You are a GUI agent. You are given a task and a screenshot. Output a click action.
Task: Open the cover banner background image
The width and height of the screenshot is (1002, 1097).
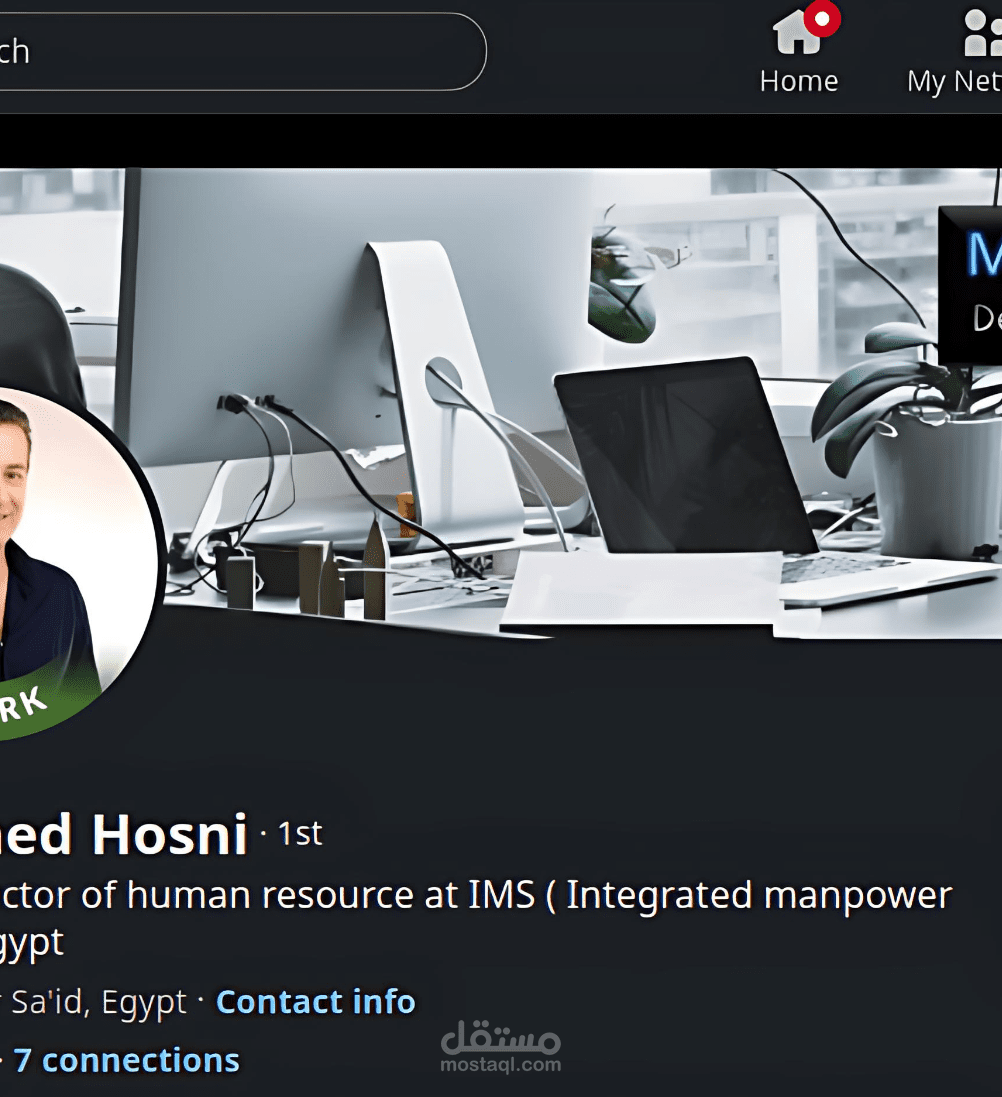tap(501, 403)
